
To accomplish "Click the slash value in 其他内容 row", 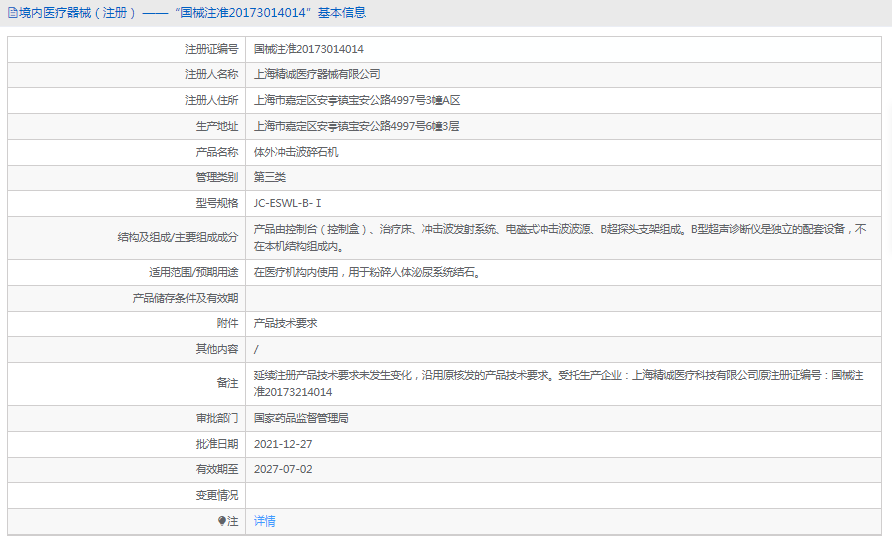I will coord(256,349).
